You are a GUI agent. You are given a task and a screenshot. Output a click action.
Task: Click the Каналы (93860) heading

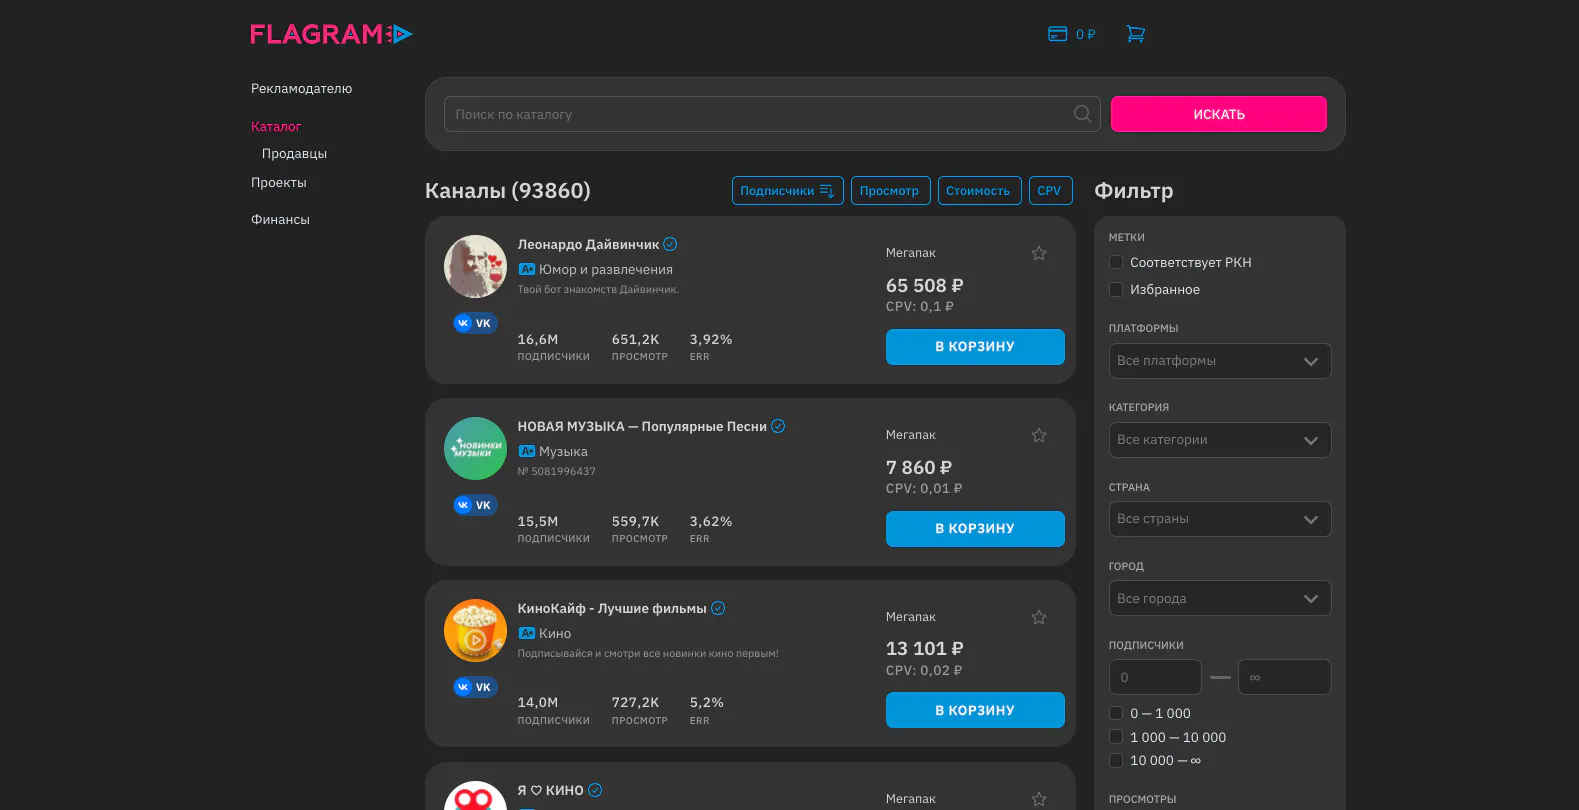point(508,190)
